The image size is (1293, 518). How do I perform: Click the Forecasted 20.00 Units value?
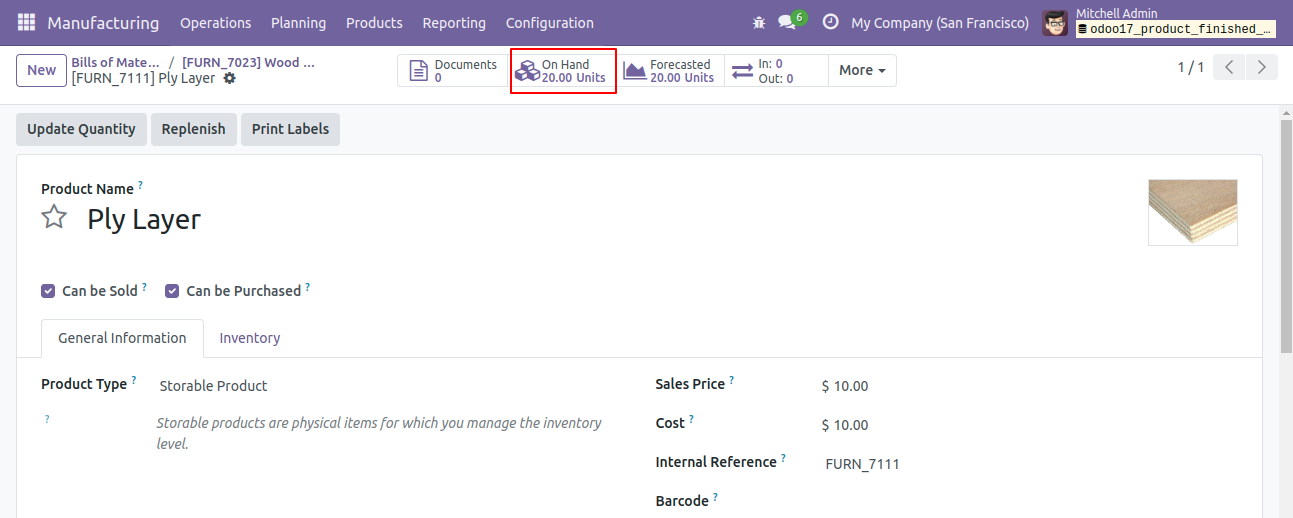point(682,77)
